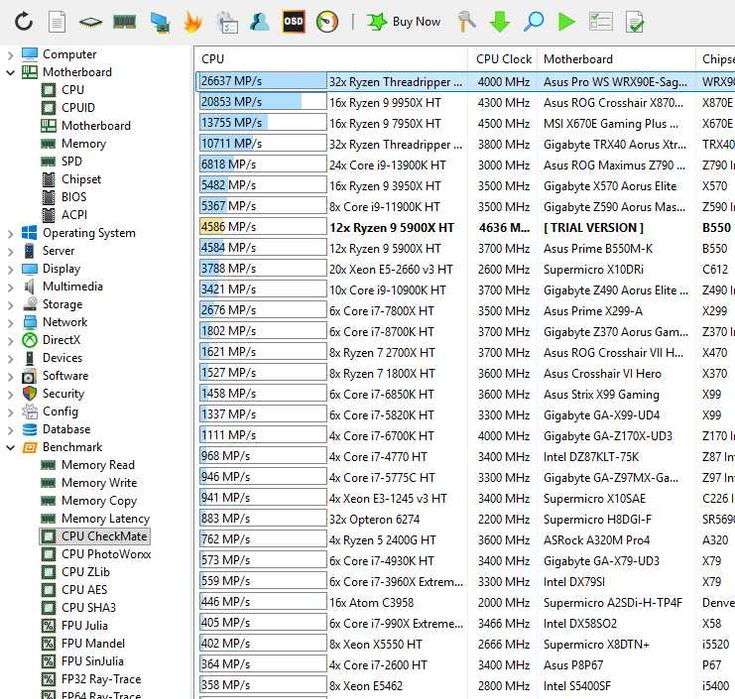
Task: Select the Software category
Action: (65, 376)
